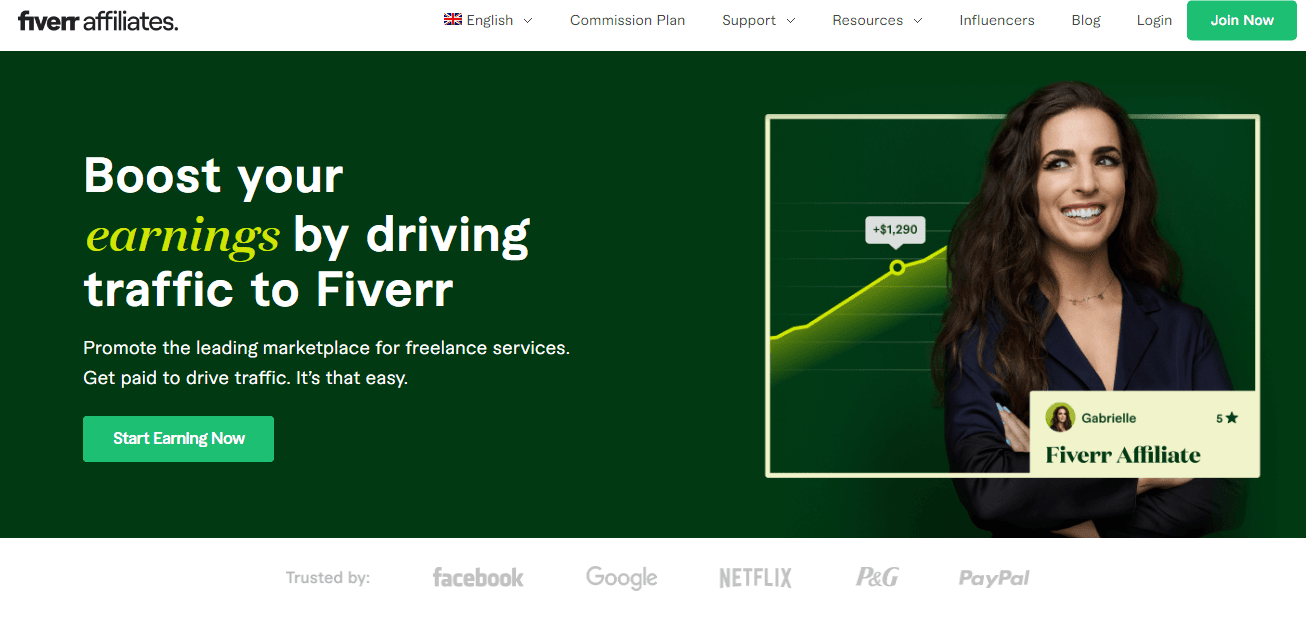Image resolution: width=1306 pixels, height=633 pixels.
Task: Click Gabrielle's round profile avatar
Action: click(x=1060, y=418)
